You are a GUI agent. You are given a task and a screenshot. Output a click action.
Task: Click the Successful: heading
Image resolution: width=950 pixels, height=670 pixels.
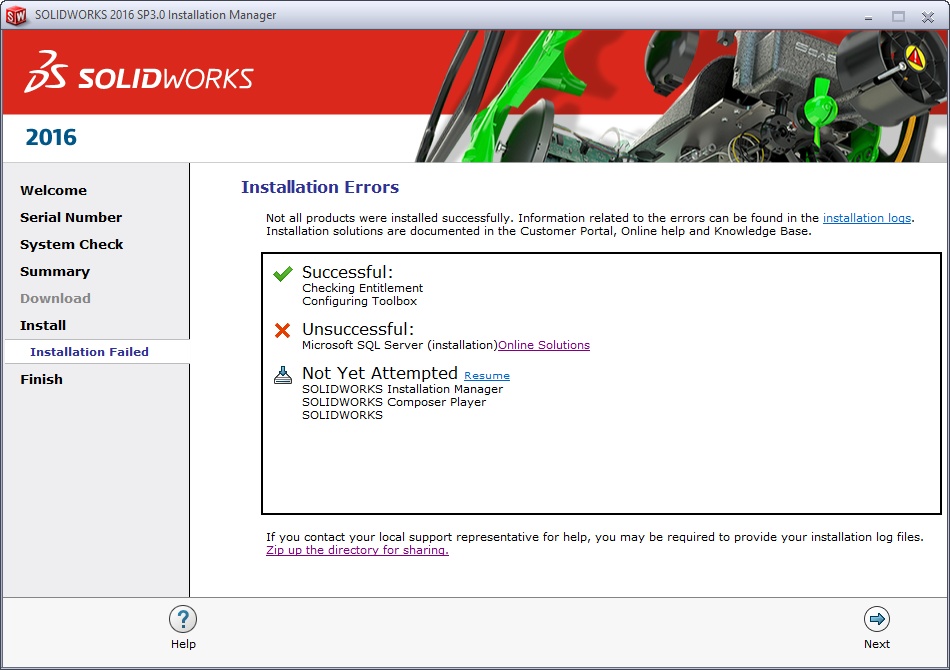(x=347, y=272)
